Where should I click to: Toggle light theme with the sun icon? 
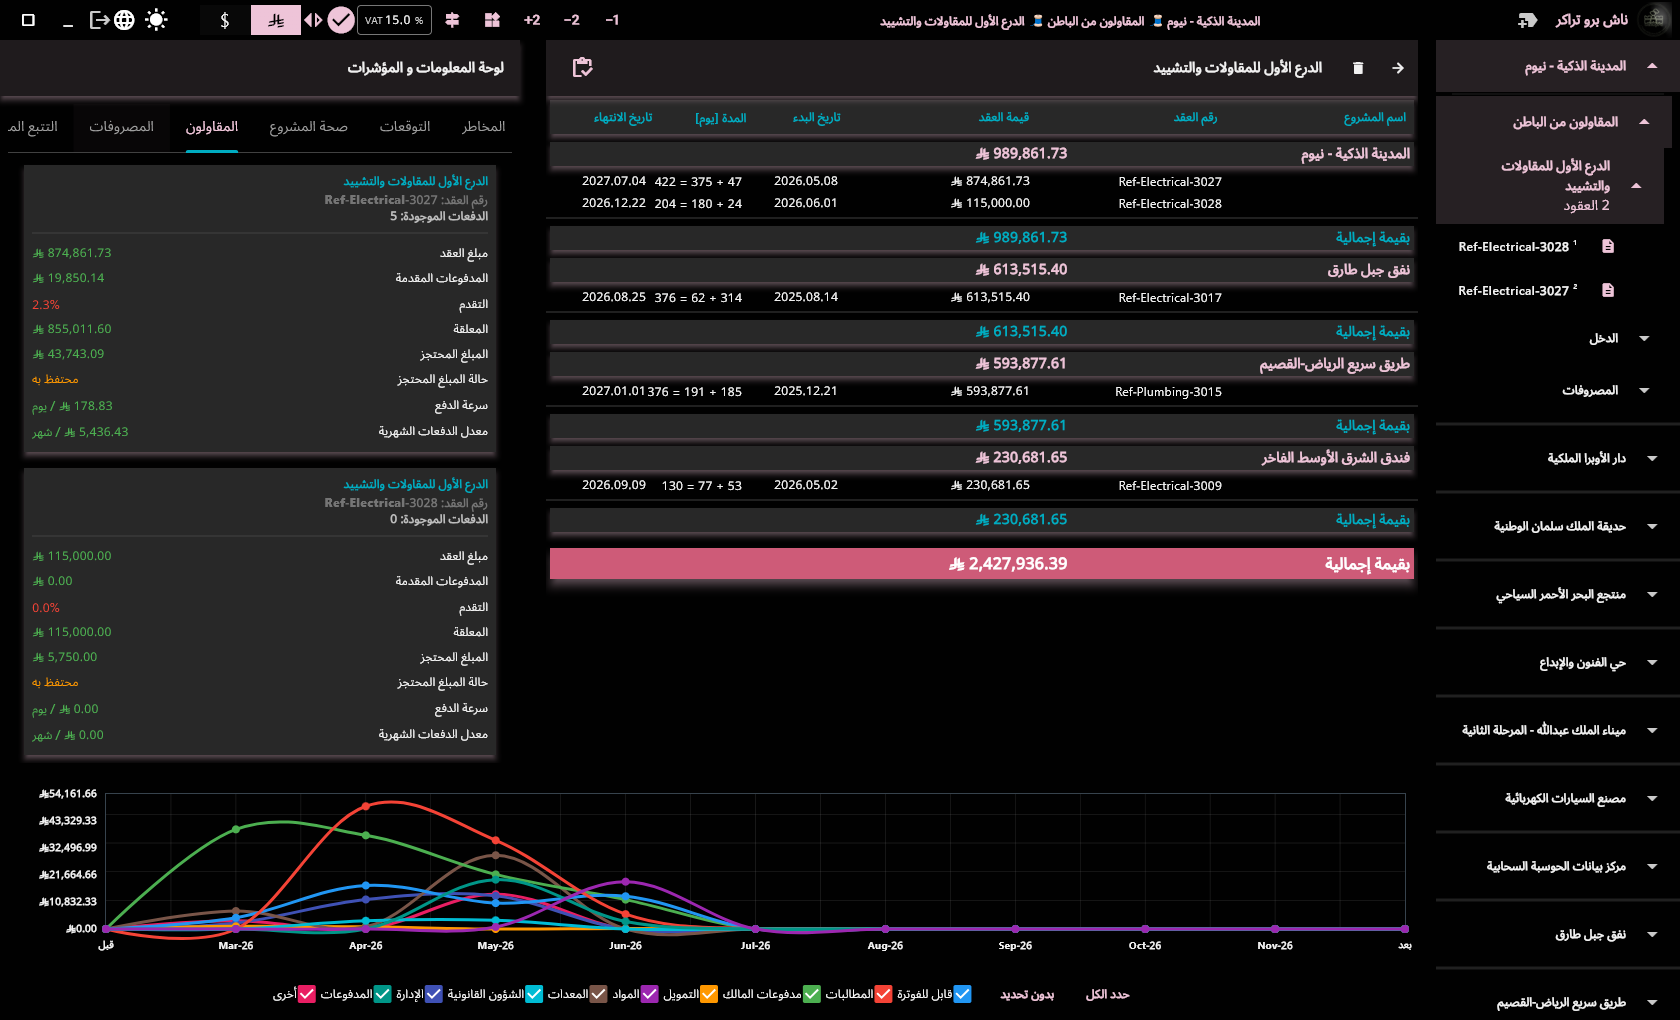(x=156, y=20)
